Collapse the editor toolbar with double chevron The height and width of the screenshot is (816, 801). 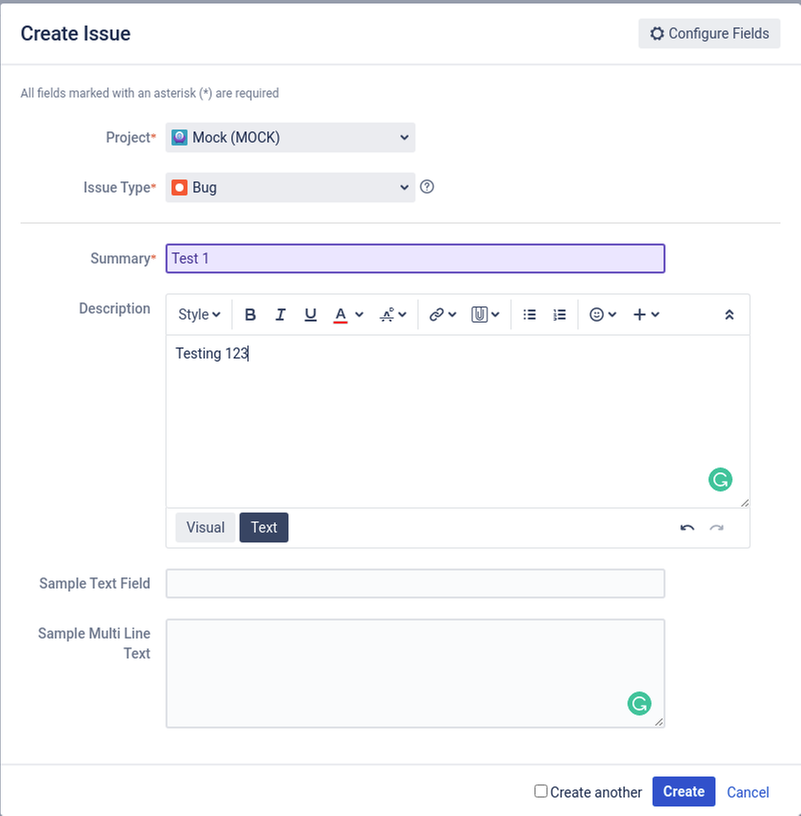pyautogui.click(x=729, y=314)
